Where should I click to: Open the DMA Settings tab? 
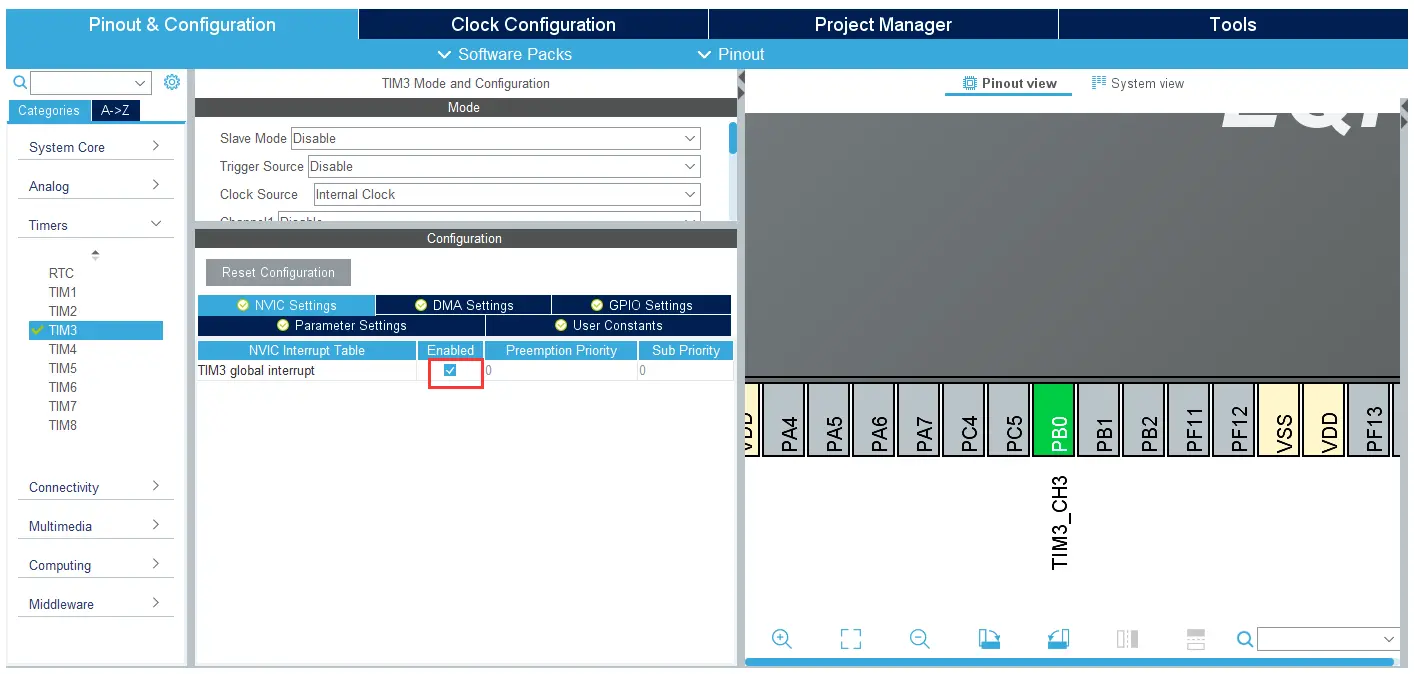click(463, 305)
